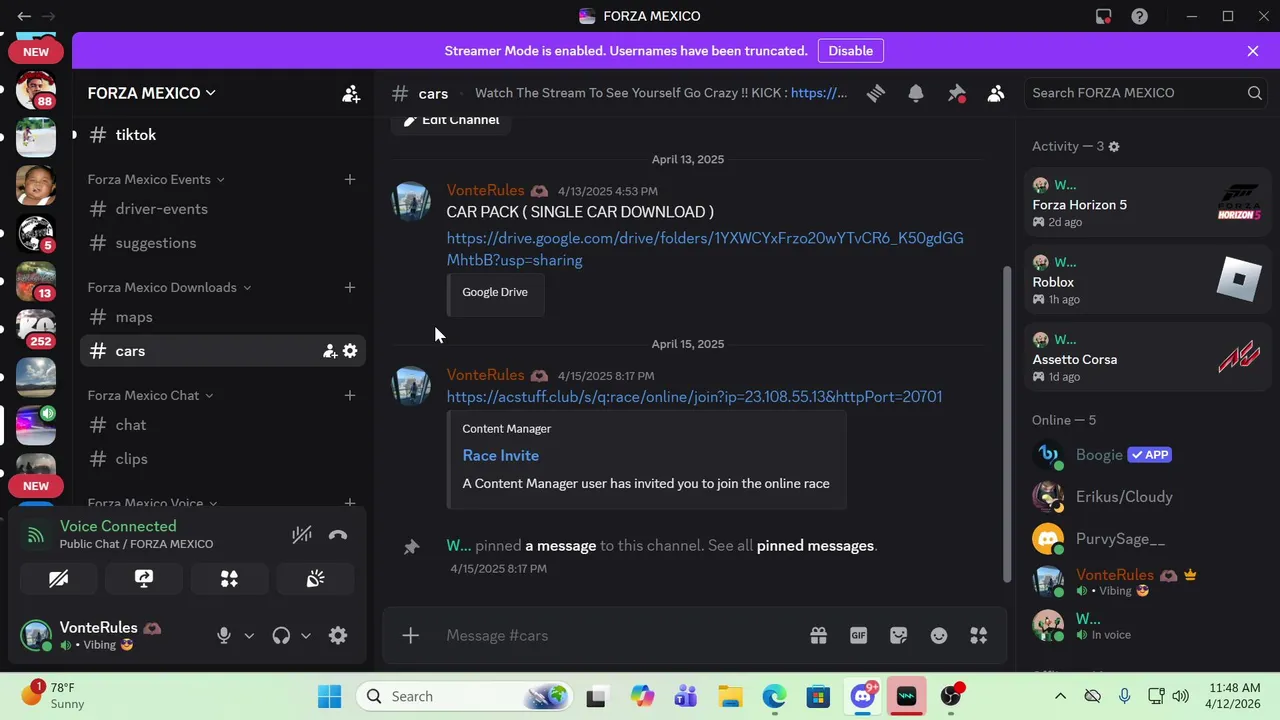Open the Google Drive car pack link
The width and height of the screenshot is (1280, 720).
[x=705, y=249]
